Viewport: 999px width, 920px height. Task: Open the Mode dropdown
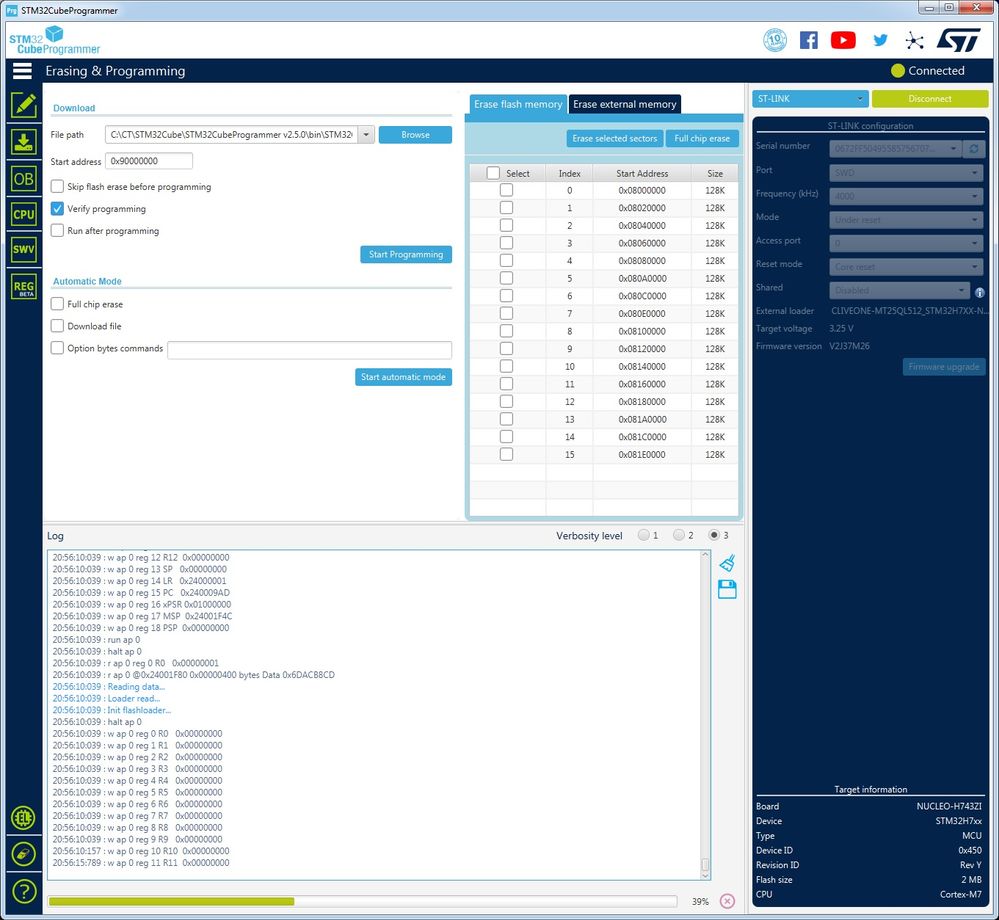(x=906, y=219)
